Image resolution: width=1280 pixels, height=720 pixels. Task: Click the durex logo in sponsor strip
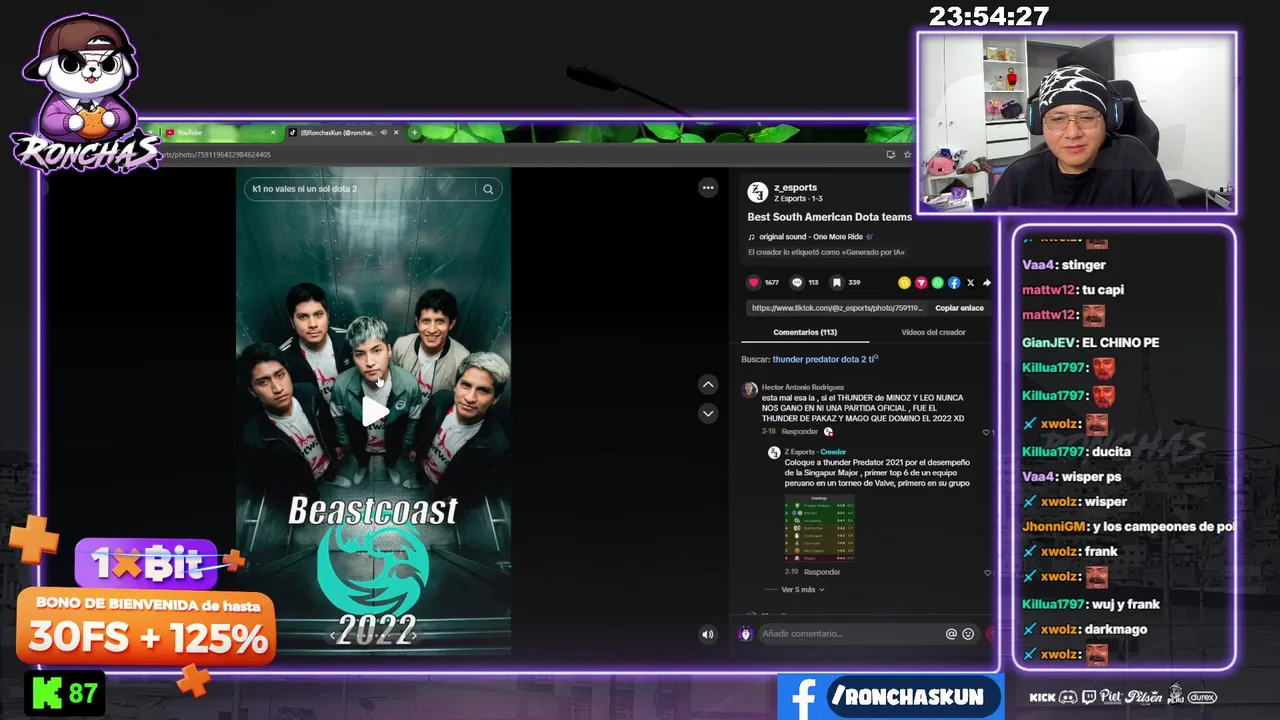pos(1202,697)
